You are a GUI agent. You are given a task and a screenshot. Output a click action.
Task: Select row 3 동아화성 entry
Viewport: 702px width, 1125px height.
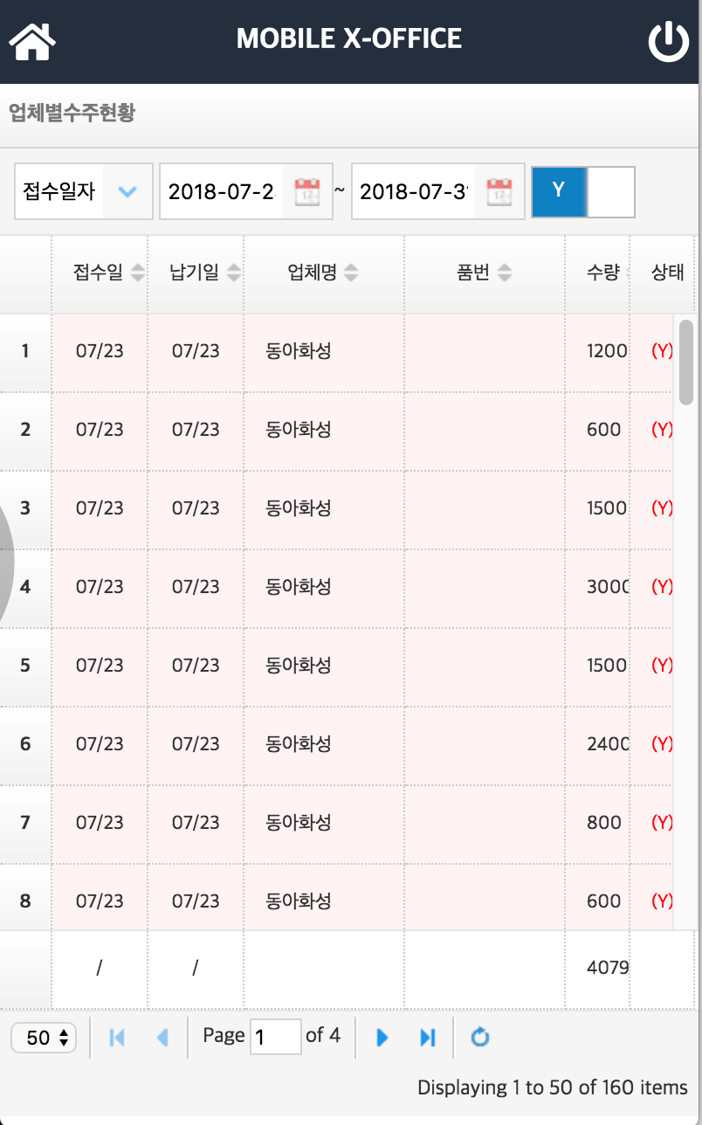299,508
